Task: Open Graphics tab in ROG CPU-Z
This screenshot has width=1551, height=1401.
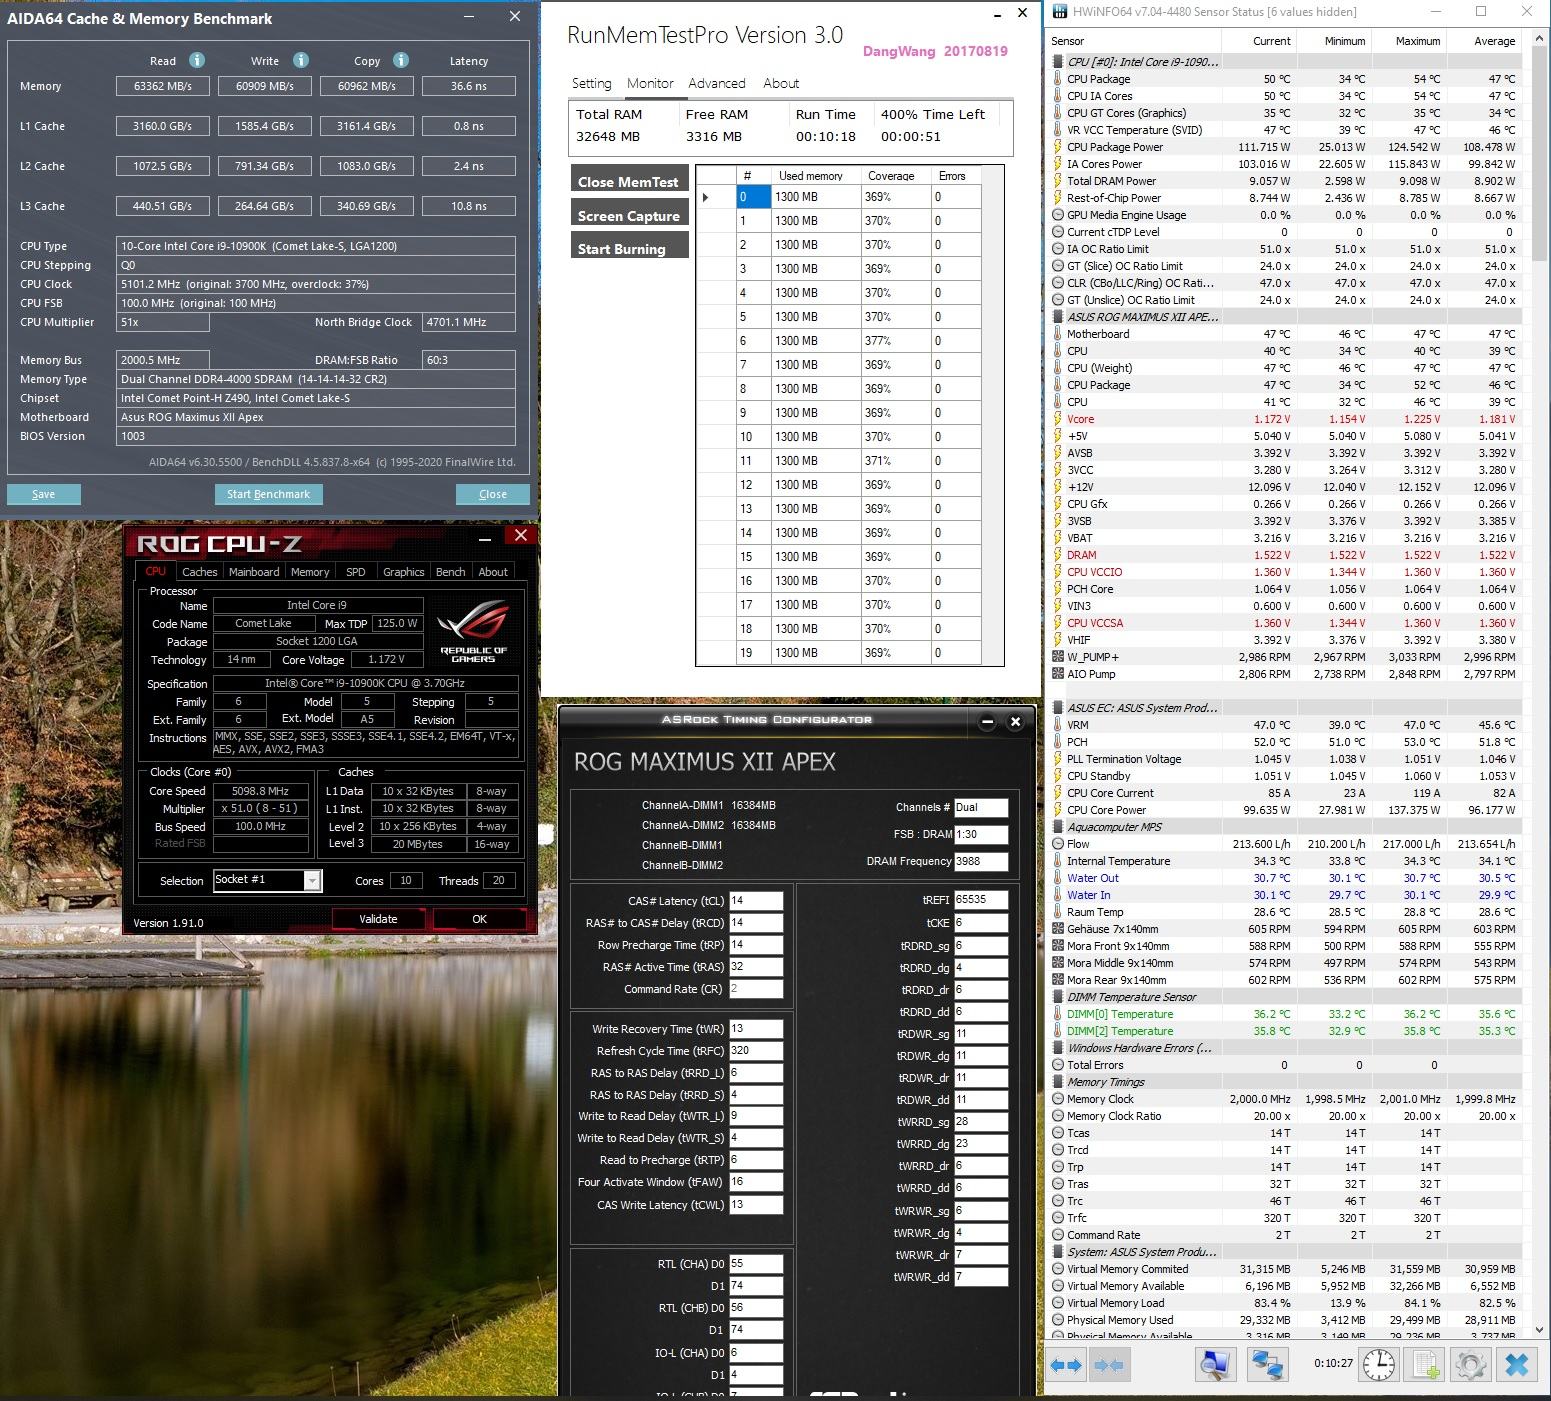Action: point(404,572)
